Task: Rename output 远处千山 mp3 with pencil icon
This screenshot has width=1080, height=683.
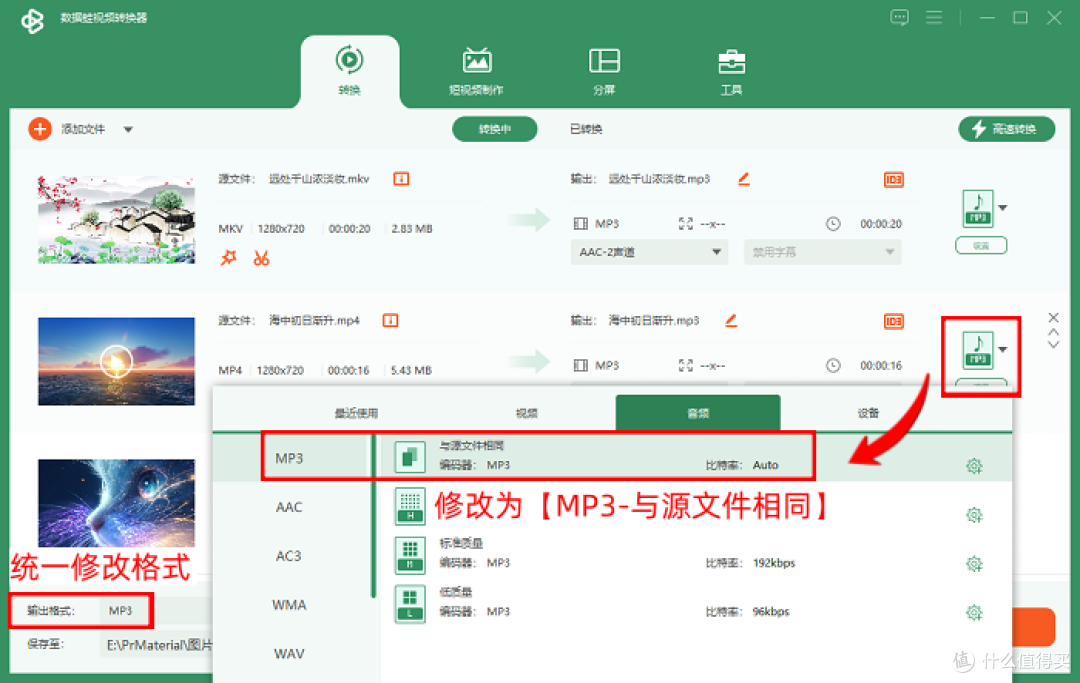Action: [x=743, y=179]
